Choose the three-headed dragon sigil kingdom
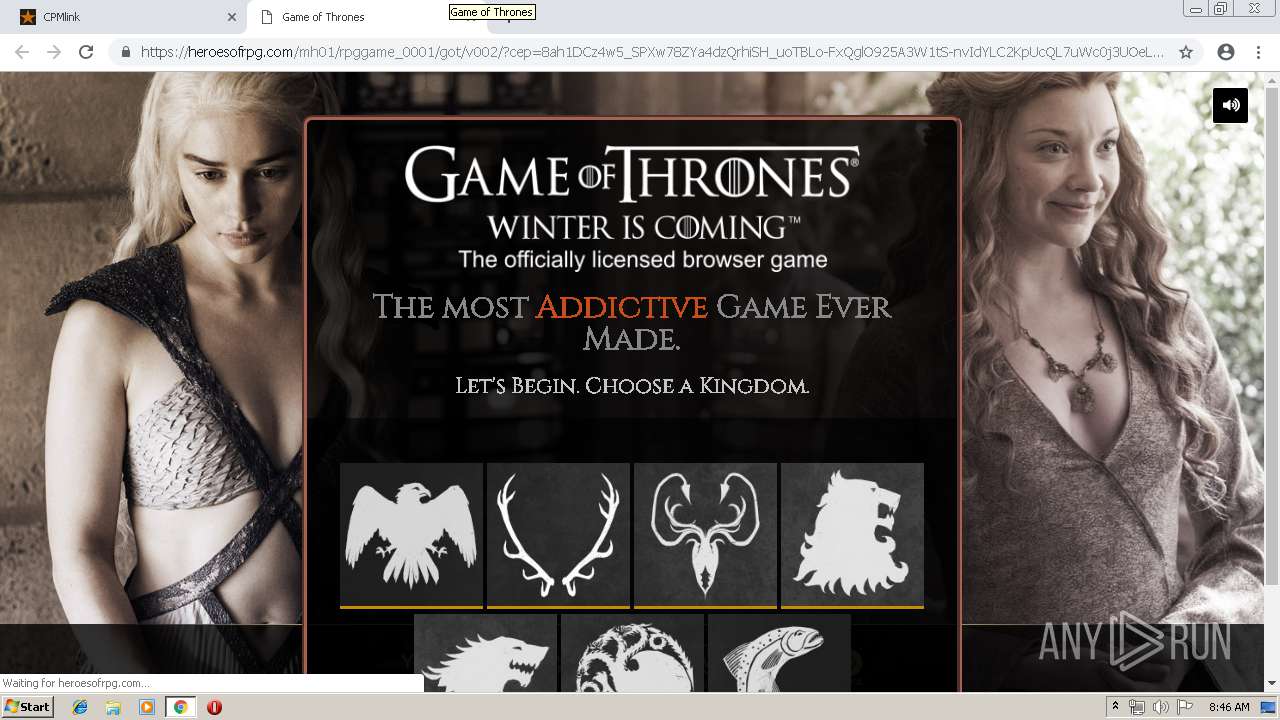This screenshot has height=720, width=1280. [x=632, y=653]
